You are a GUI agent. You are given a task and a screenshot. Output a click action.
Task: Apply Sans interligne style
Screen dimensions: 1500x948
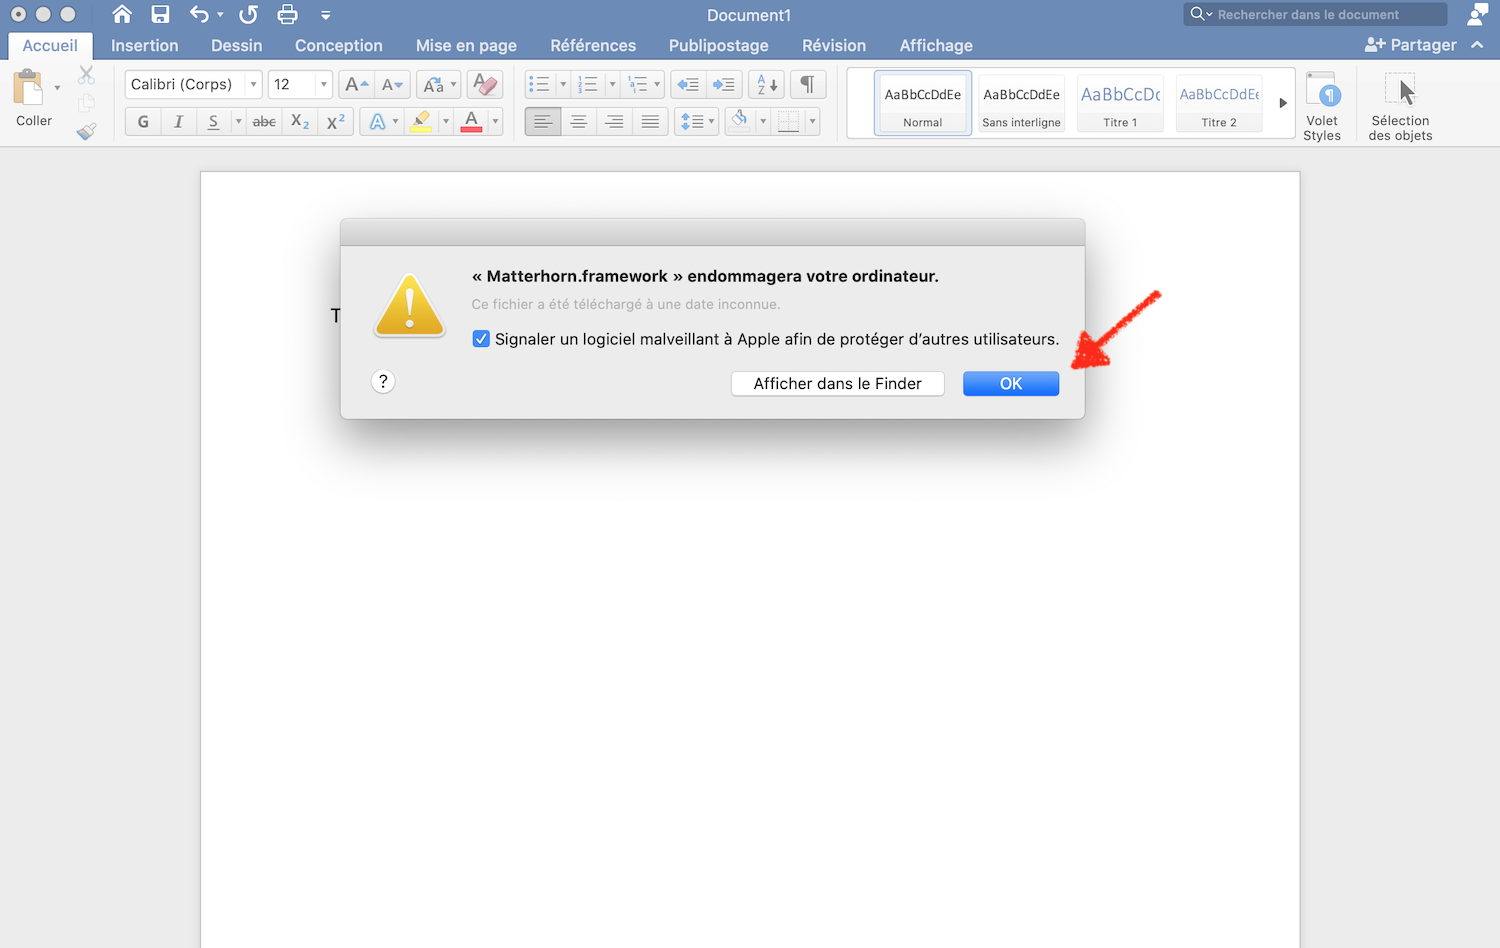pos(1021,103)
